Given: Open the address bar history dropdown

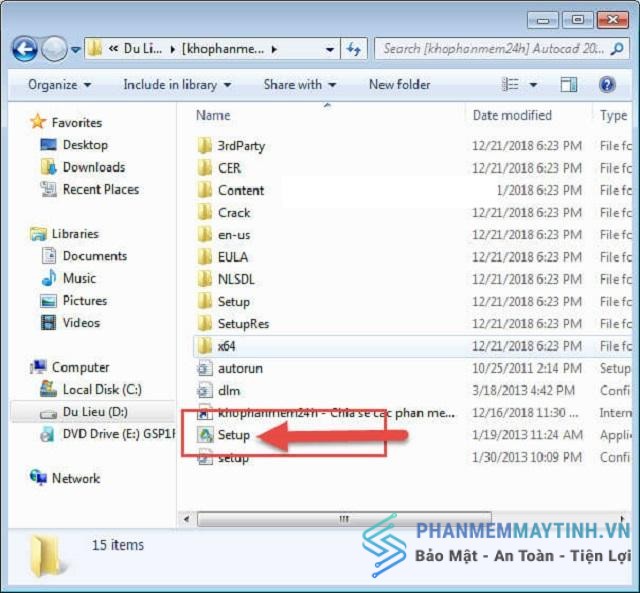Looking at the screenshot, I should click(x=329, y=49).
